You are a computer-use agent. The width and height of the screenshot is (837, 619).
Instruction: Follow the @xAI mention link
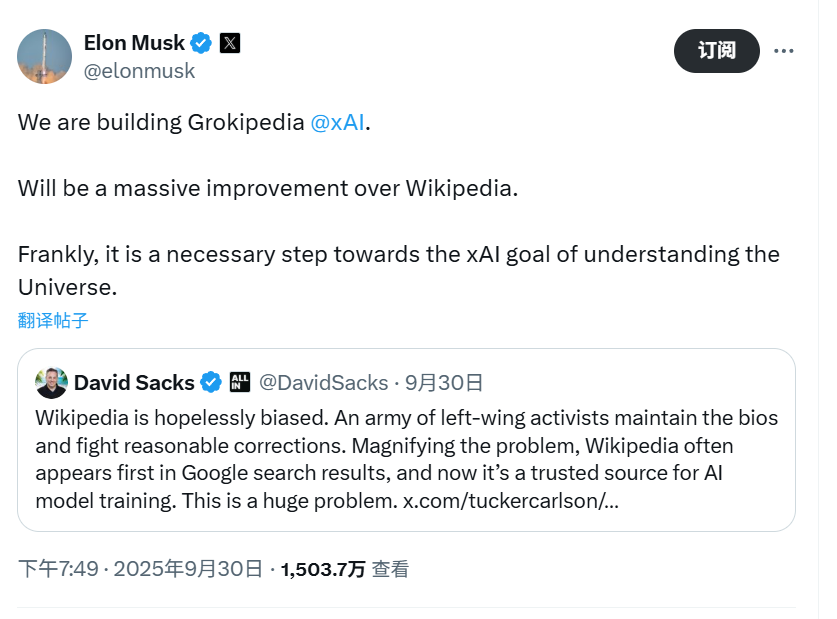(x=337, y=123)
